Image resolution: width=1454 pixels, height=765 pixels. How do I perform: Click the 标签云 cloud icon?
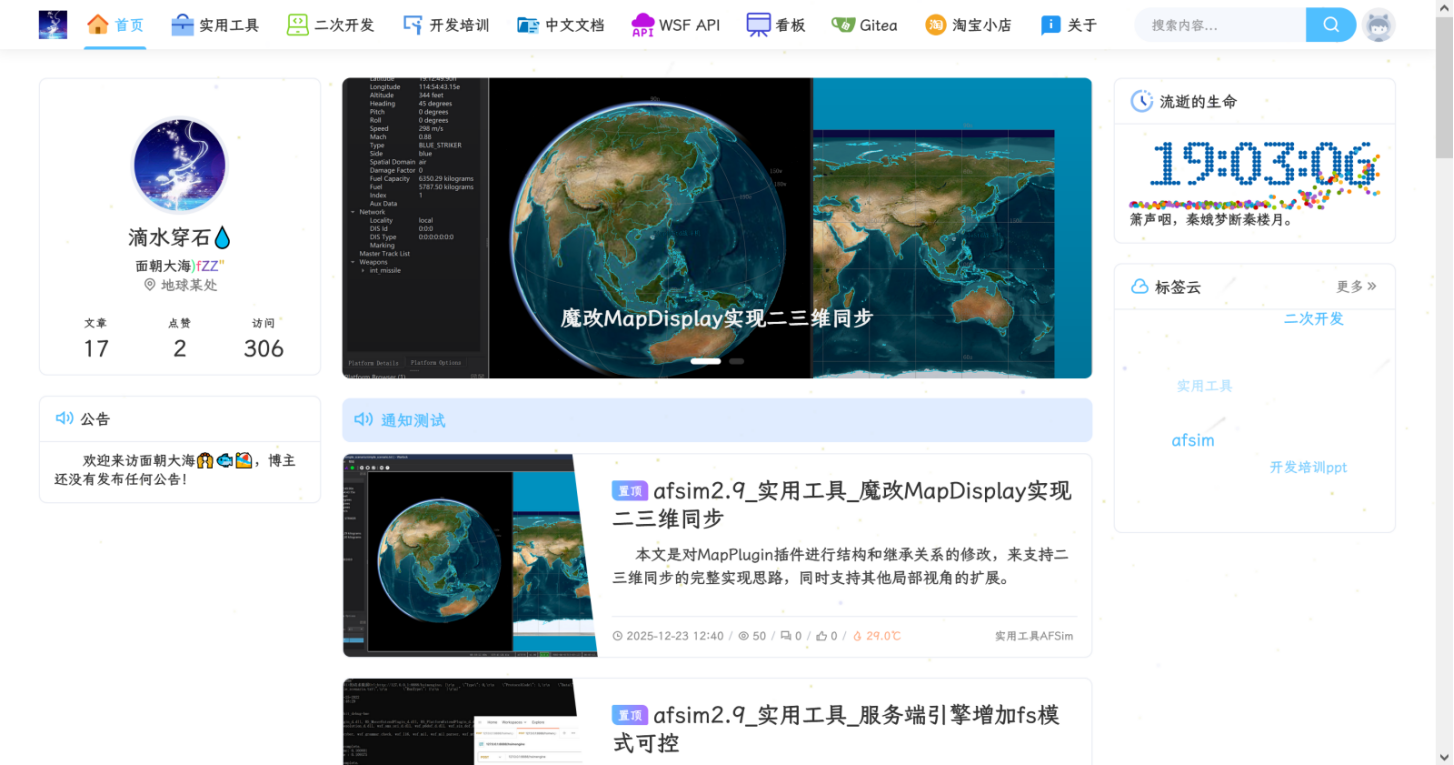coord(1139,287)
